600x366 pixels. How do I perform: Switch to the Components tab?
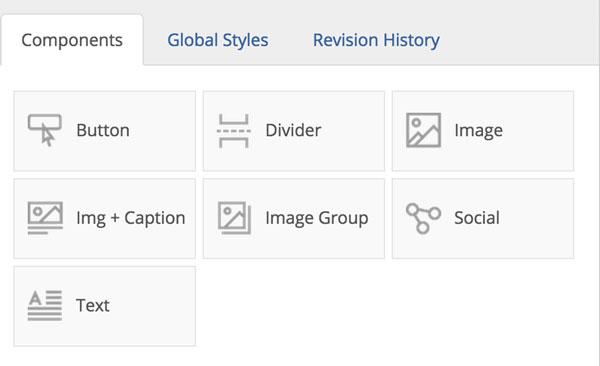pyautogui.click(x=72, y=40)
